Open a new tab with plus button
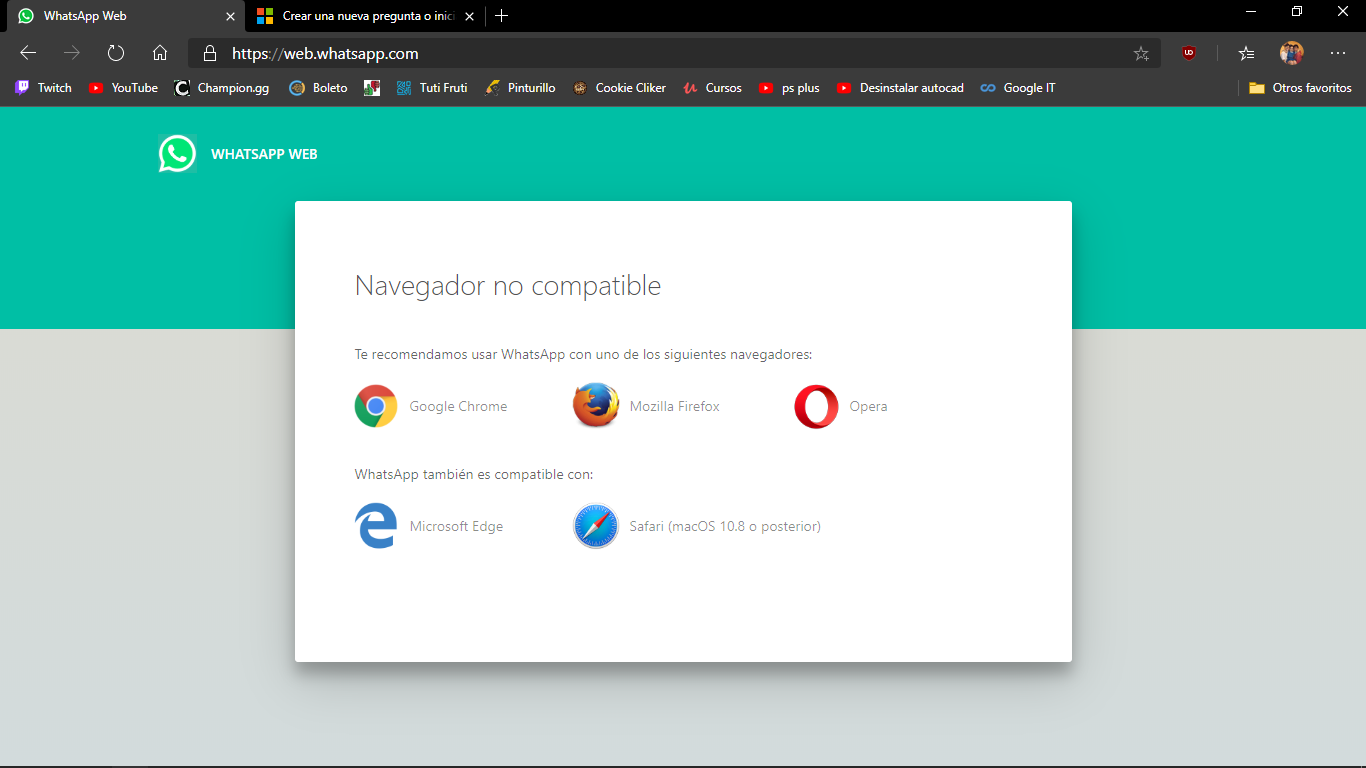The height and width of the screenshot is (768, 1366). (502, 16)
